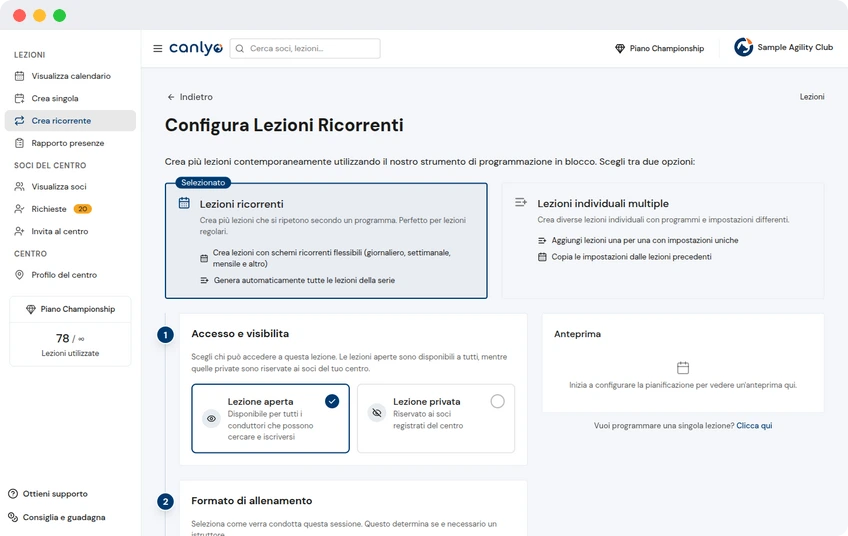Click the Ottieni supporto help icon
This screenshot has width=848, height=536.
[x=13, y=494]
